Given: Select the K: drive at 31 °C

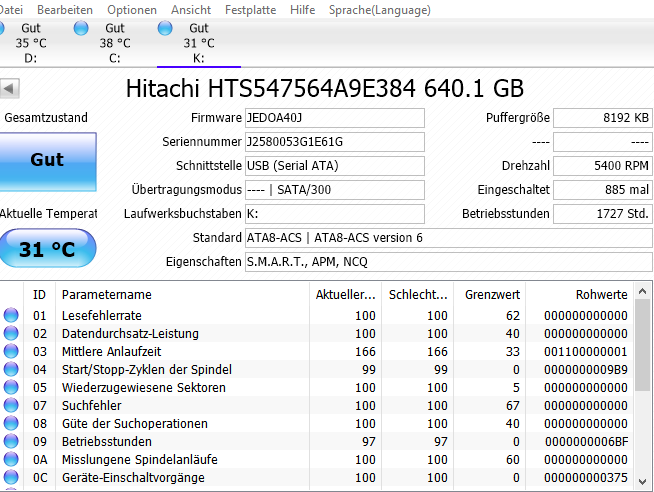Looking at the screenshot, I should [199, 43].
